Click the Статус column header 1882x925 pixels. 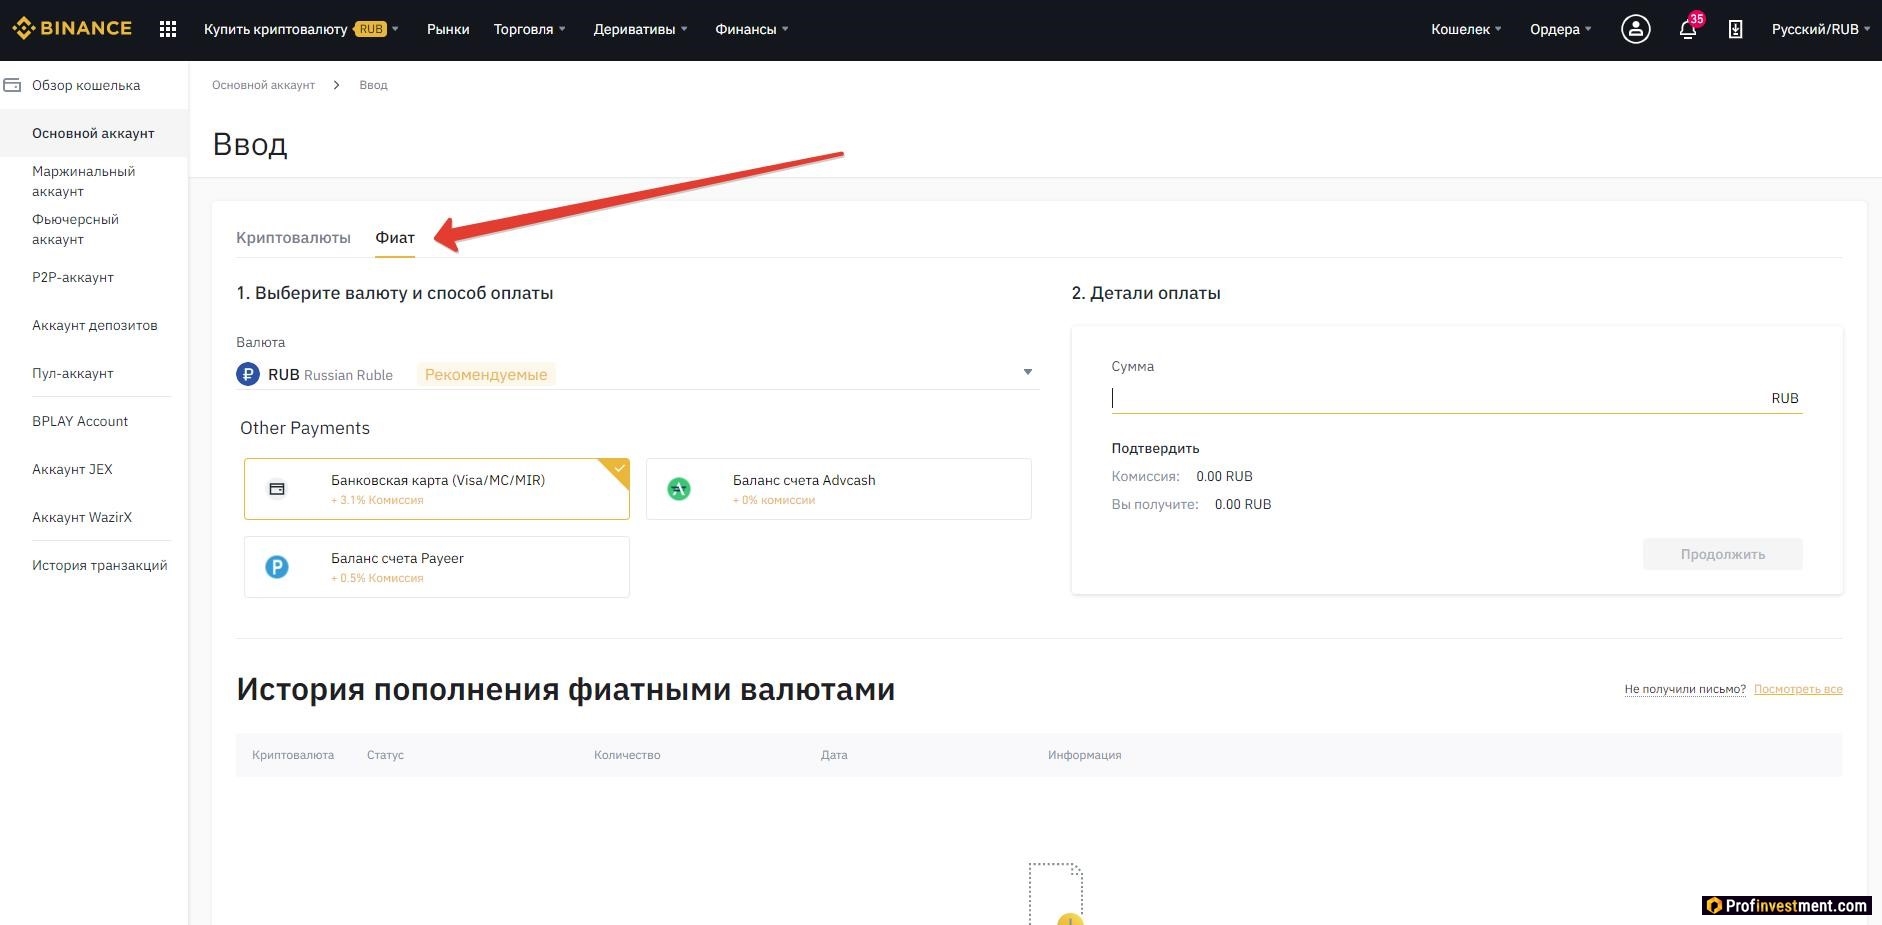385,755
